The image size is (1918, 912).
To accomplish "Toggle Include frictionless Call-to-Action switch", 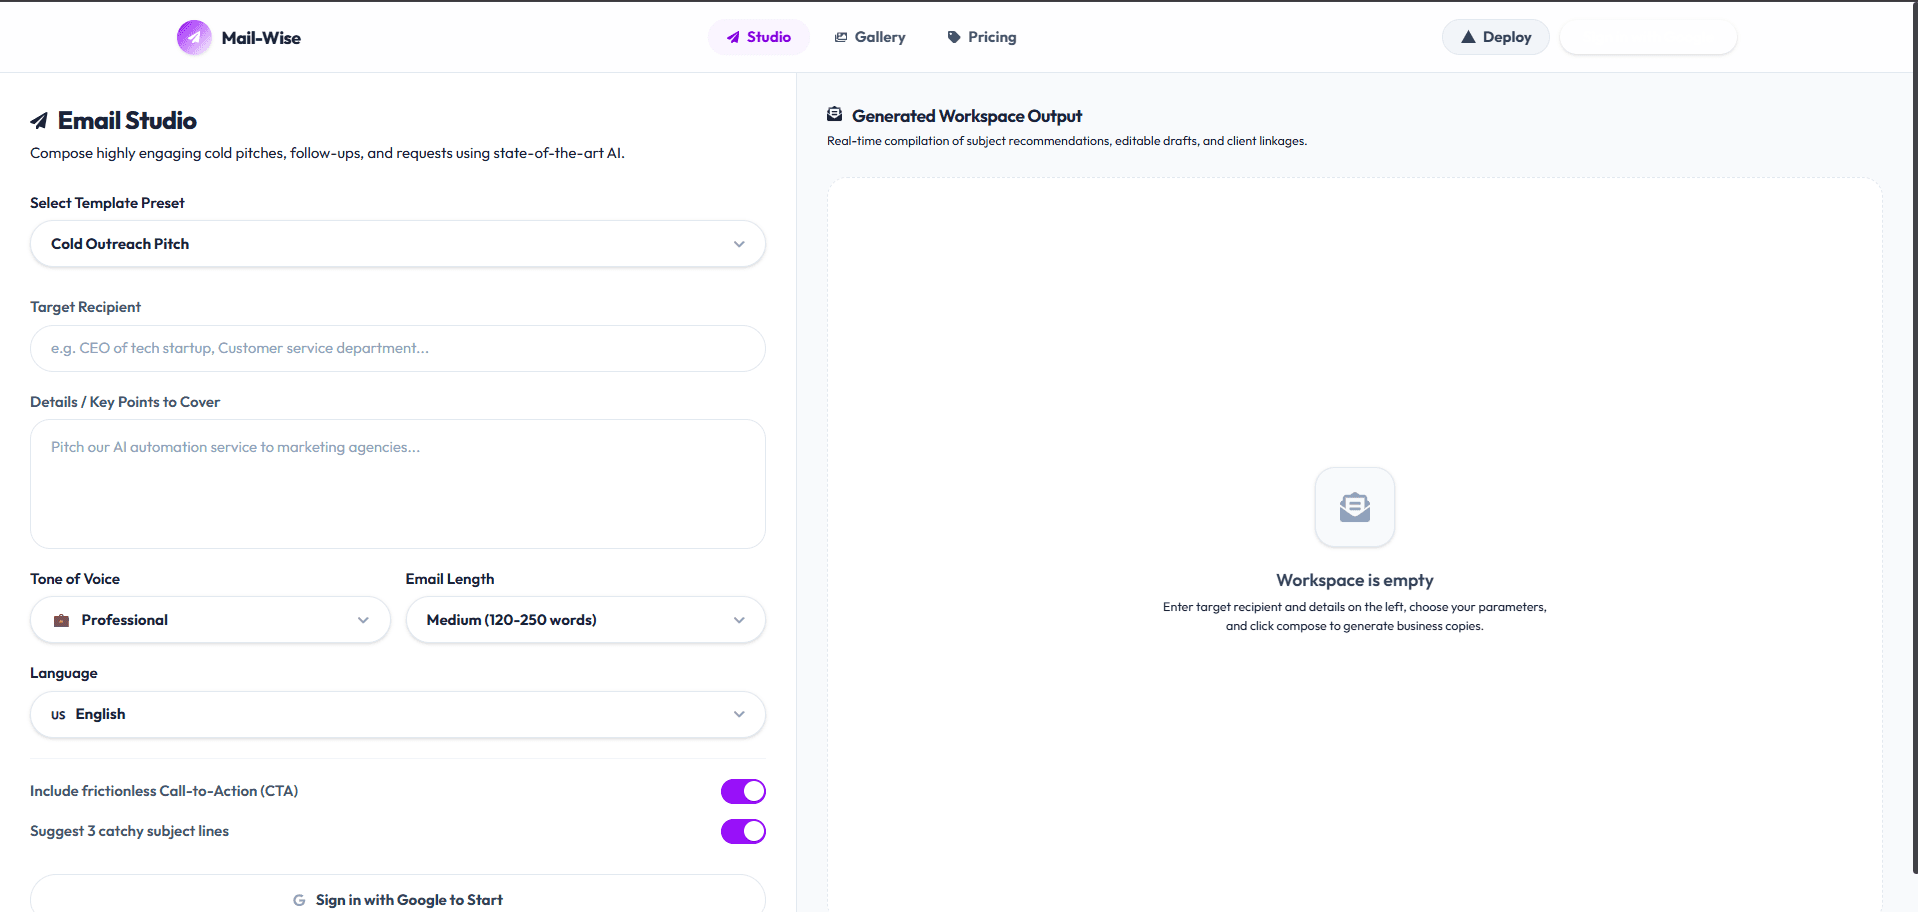I will (743, 791).
